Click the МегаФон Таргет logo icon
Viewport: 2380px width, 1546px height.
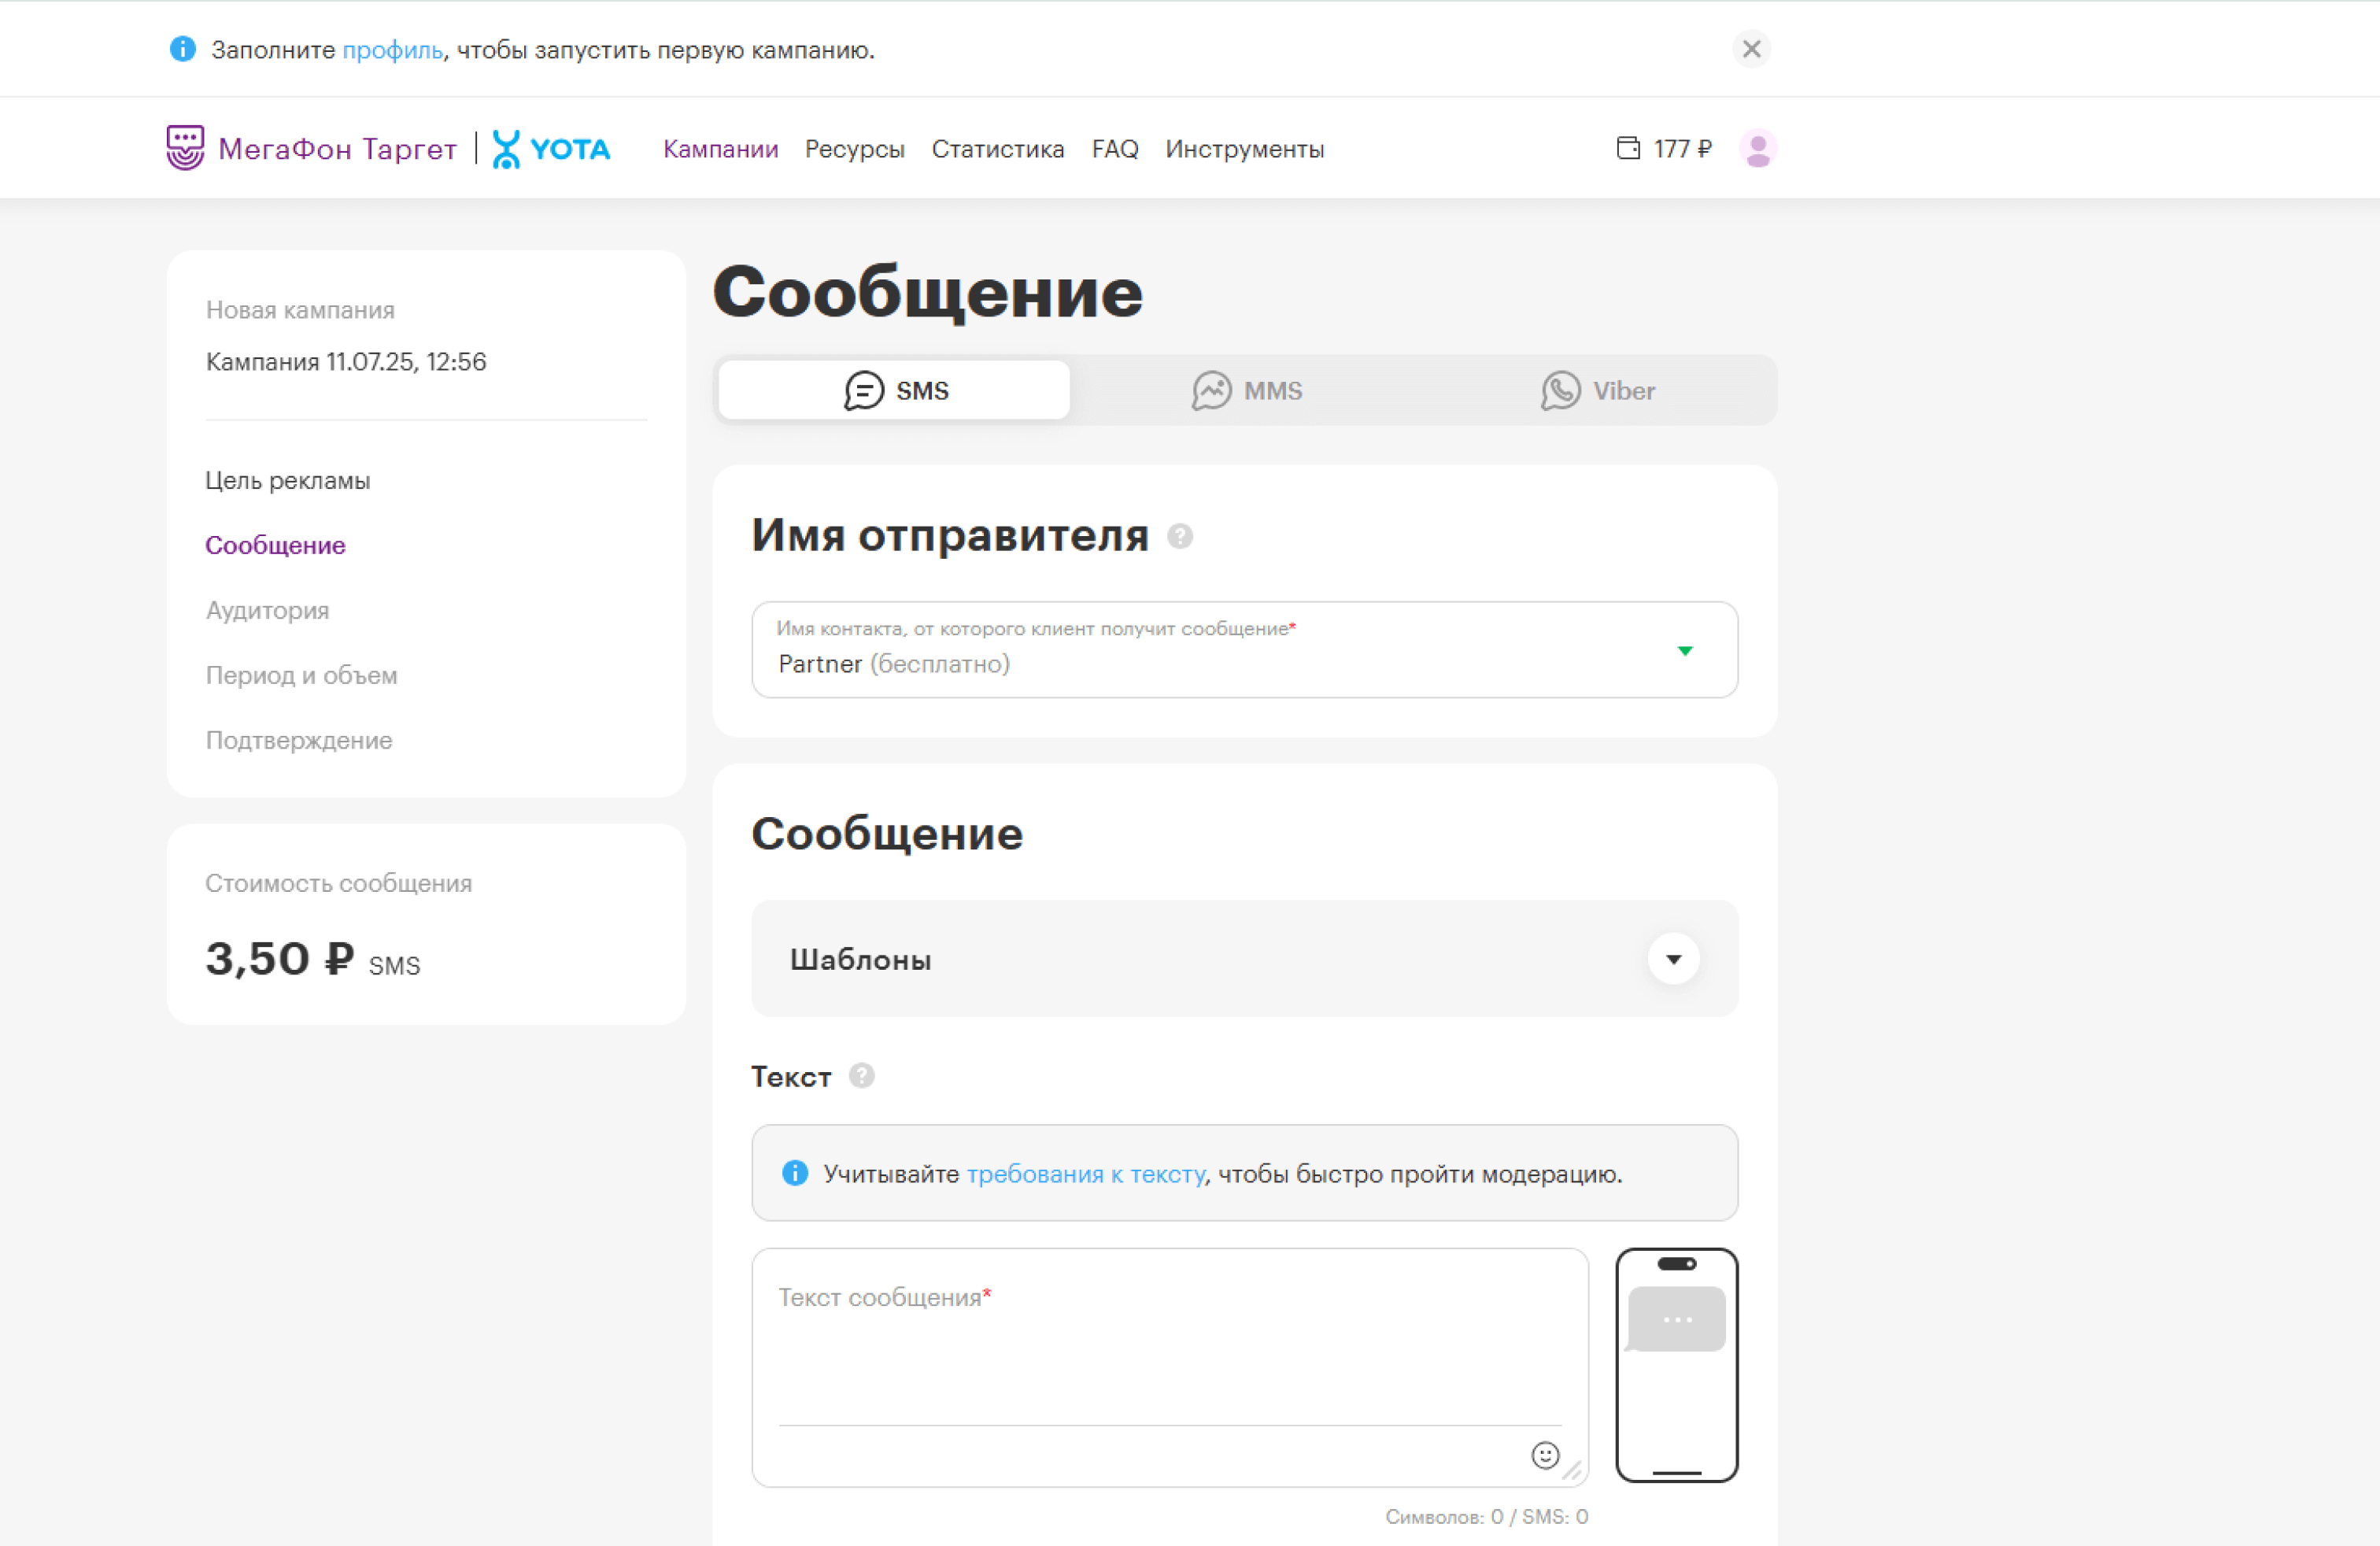[x=185, y=147]
